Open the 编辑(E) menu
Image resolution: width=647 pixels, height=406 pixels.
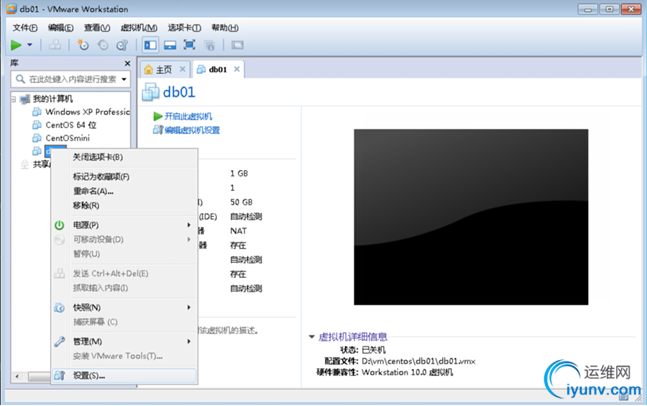point(61,28)
